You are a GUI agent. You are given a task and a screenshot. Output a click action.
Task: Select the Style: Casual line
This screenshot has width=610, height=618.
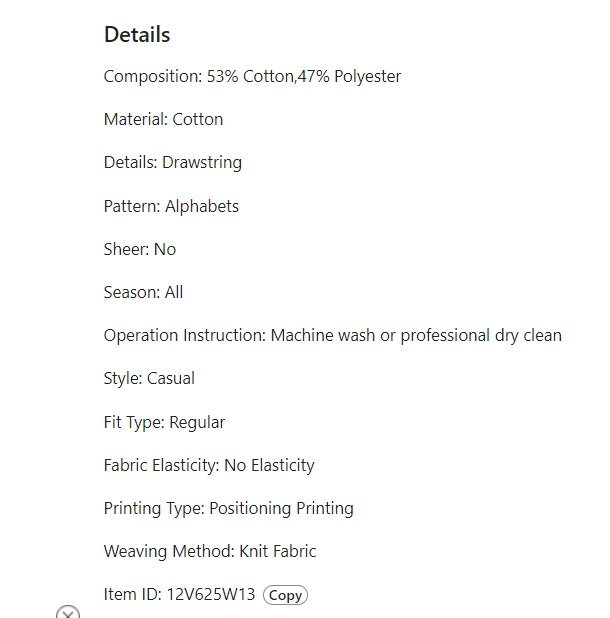pos(149,378)
